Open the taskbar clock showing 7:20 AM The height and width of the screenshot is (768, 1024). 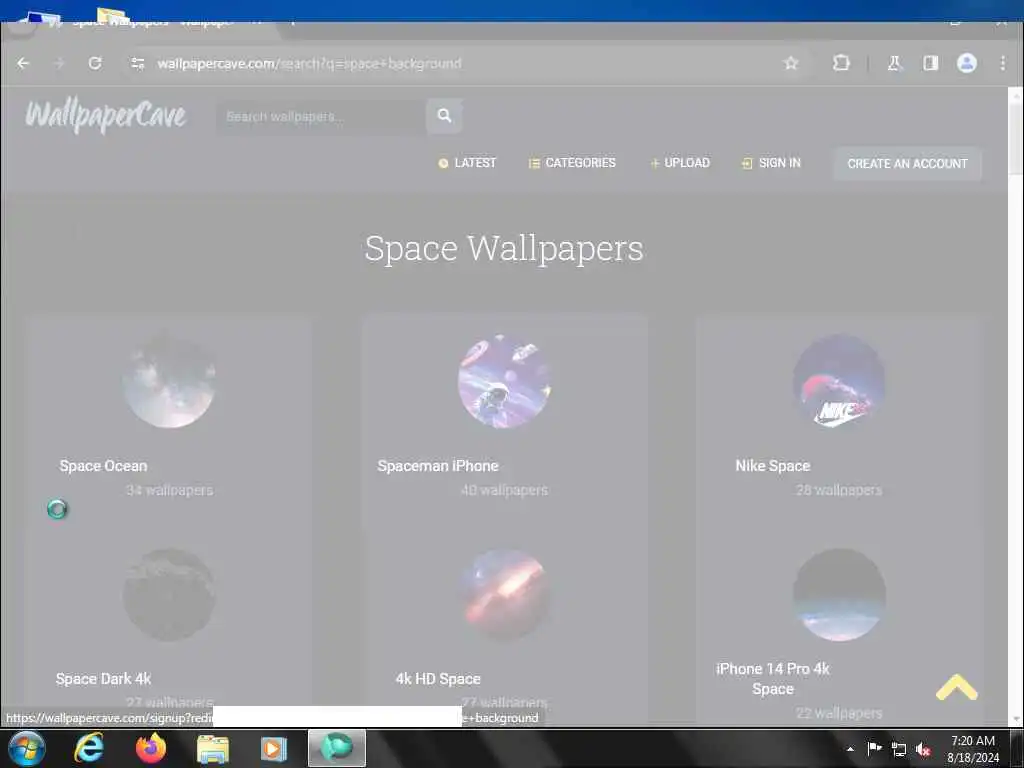point(973,749)
